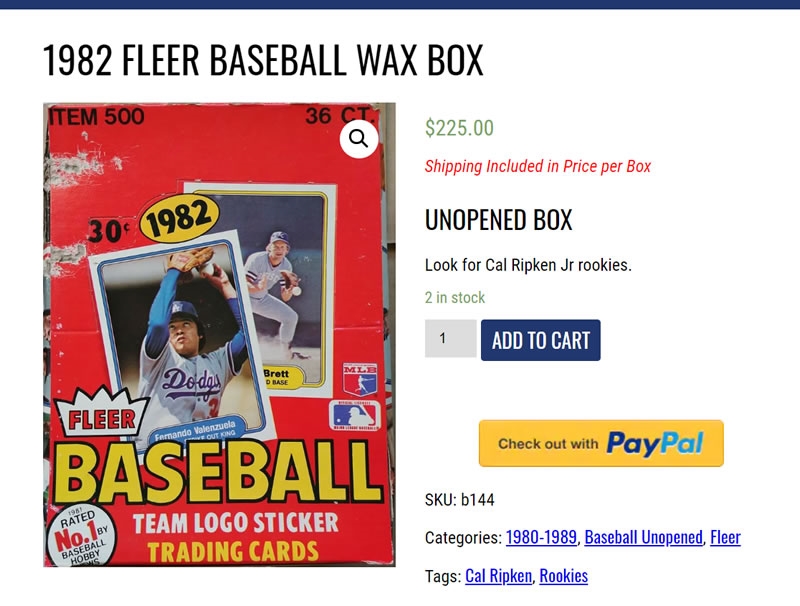Click the 1982 Fleer Baseball Wax Box title

[263, 60]
